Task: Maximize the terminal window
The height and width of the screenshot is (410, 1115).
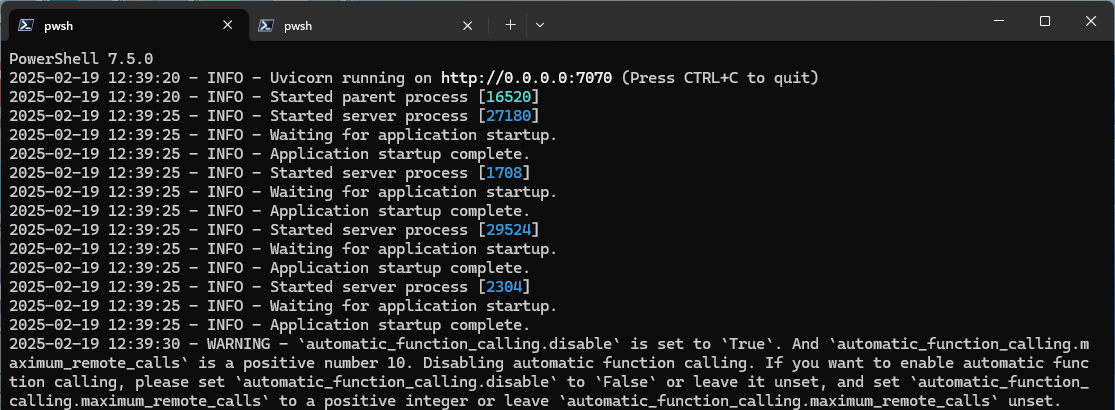Action: point(1044,21)
